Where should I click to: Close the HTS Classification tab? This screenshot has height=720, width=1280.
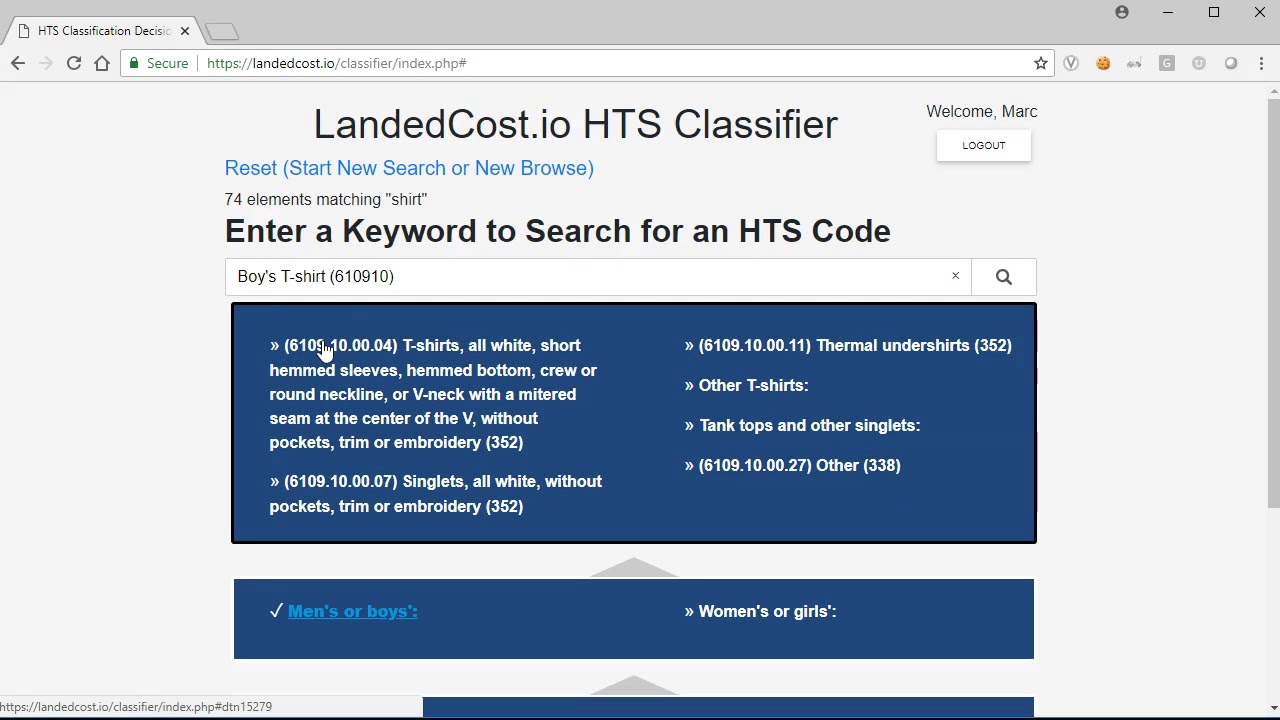point(185,31)
